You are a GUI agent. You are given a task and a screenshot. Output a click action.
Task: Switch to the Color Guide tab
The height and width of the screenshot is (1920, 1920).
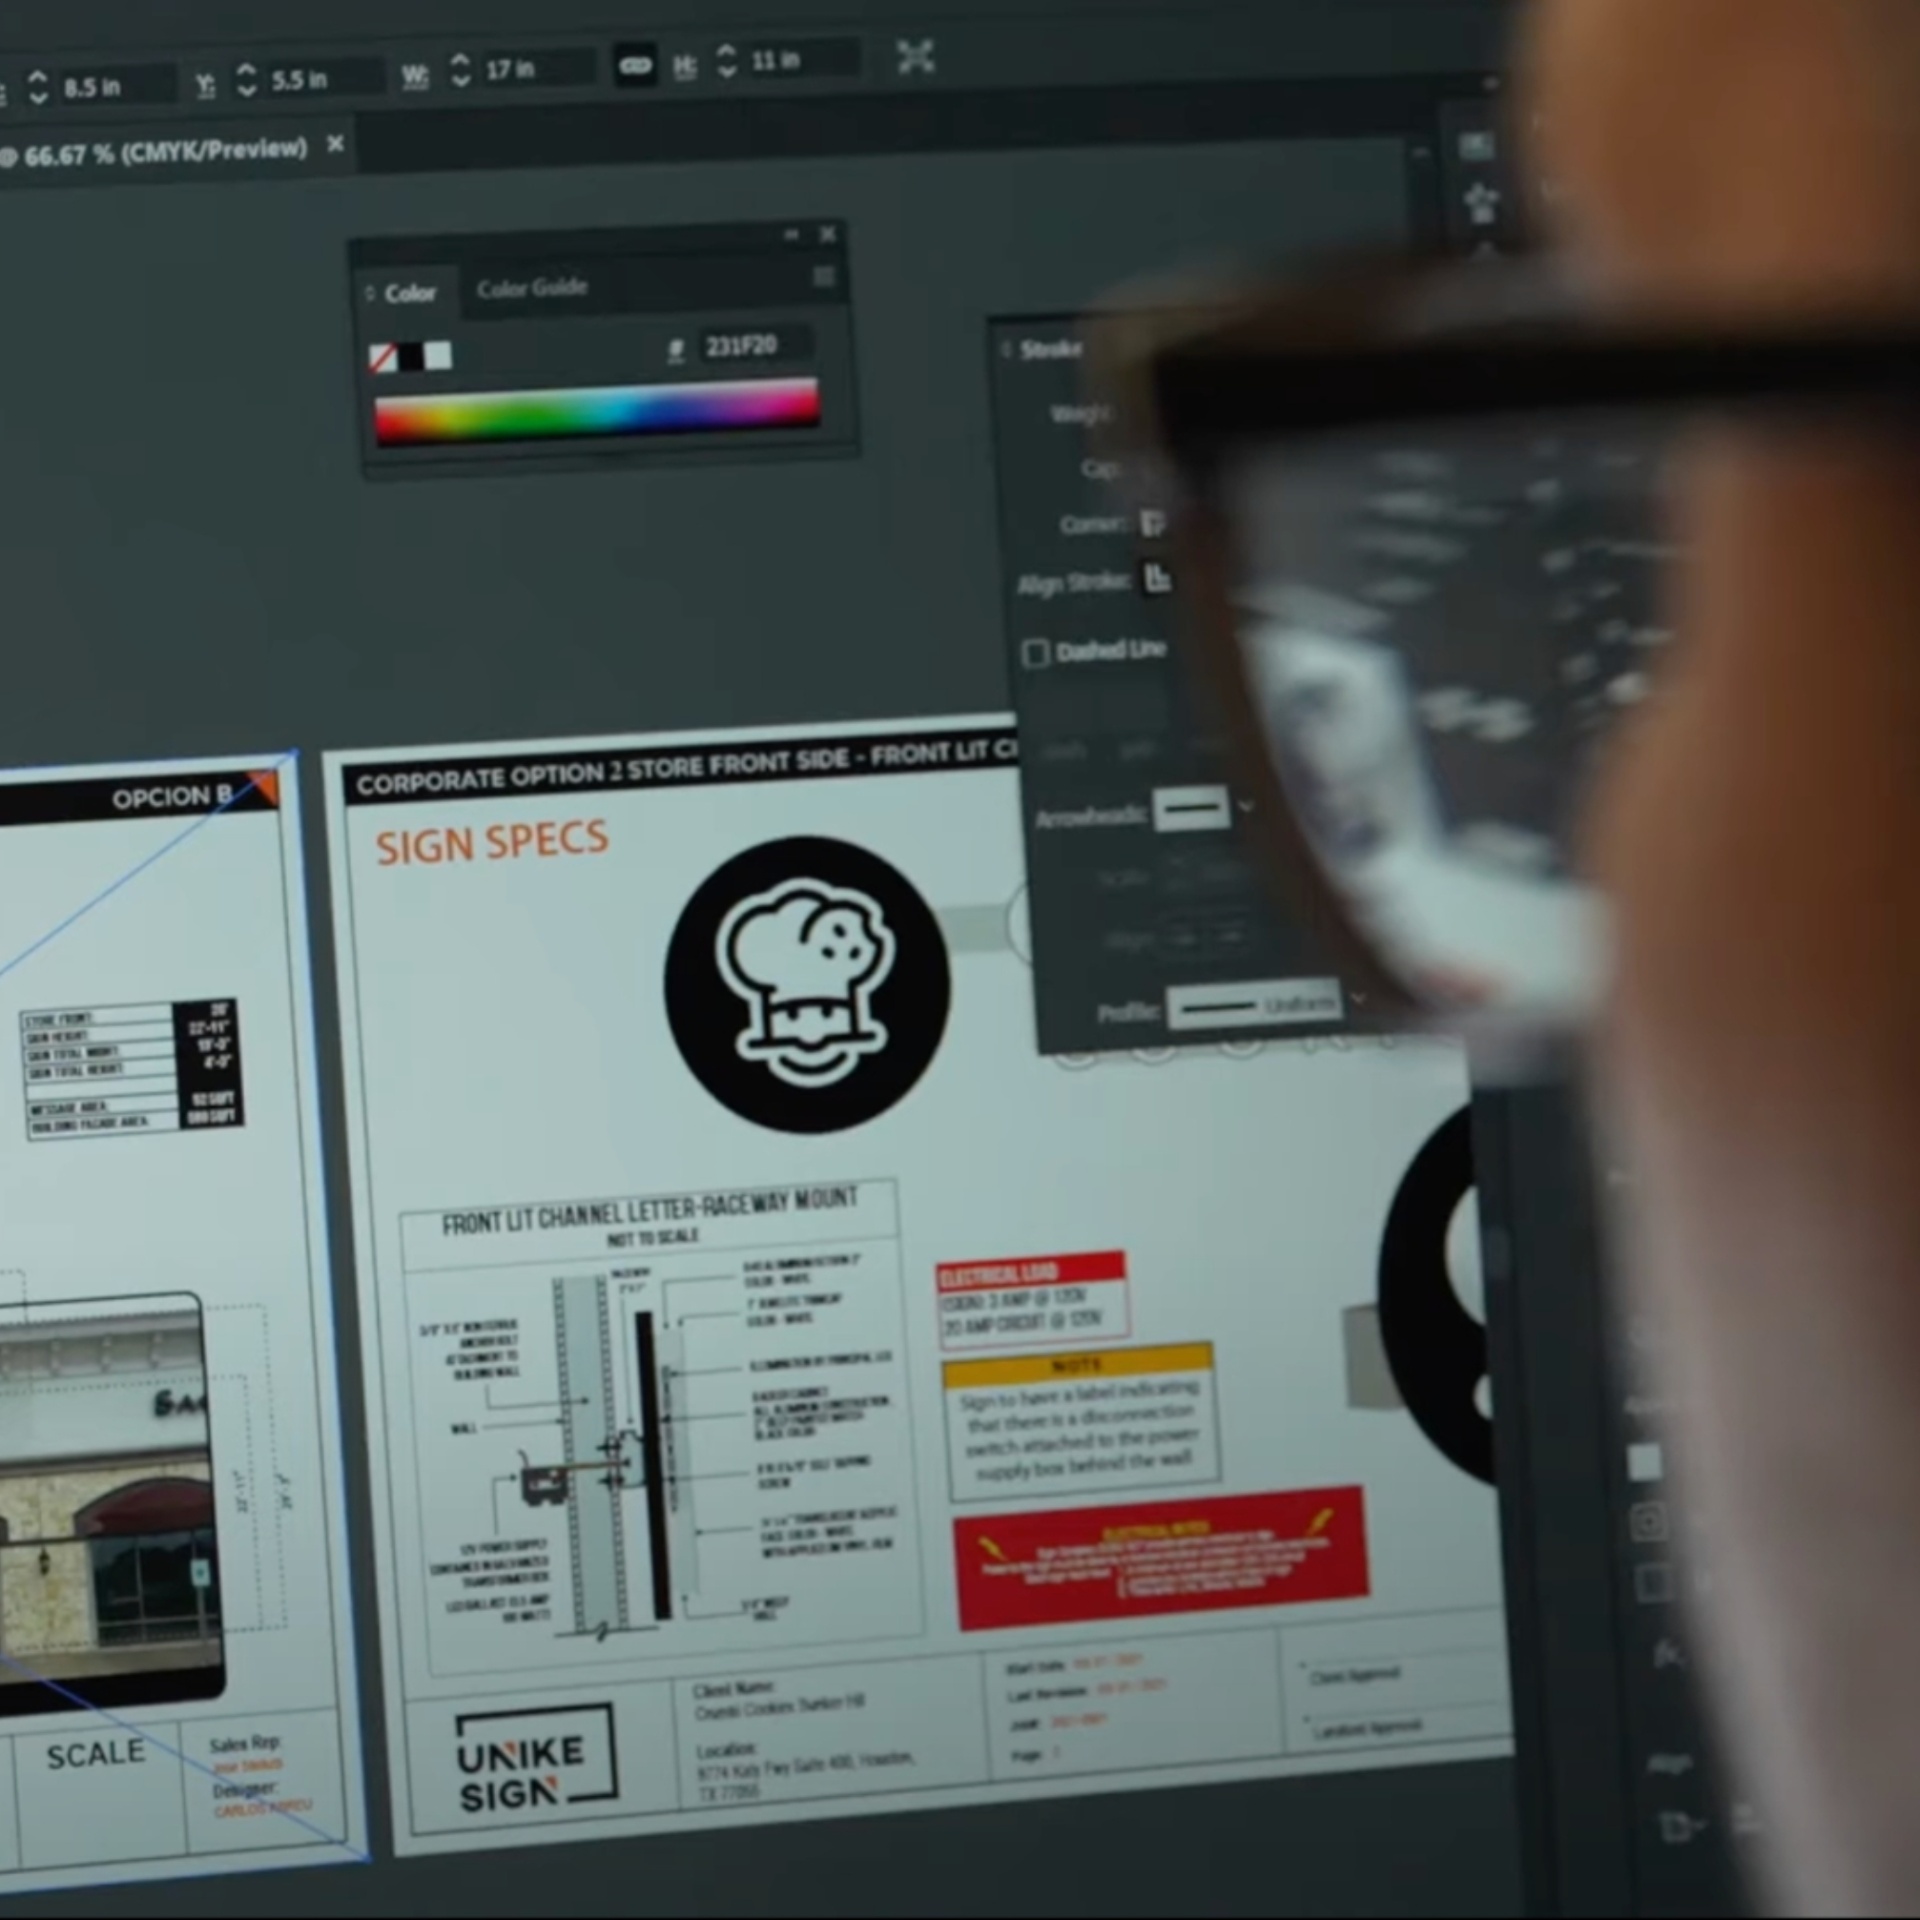[532, 289]
